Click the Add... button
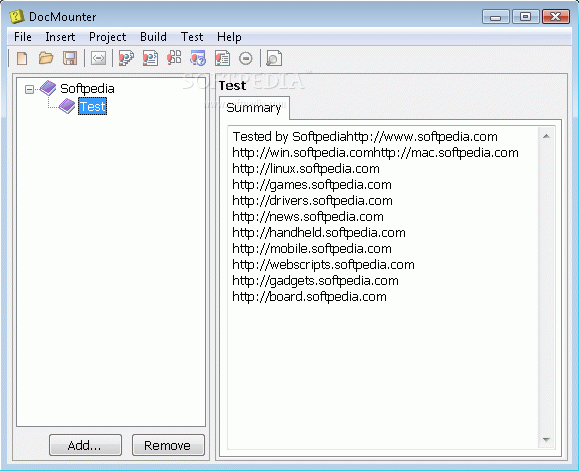The width and height of the screenshot is (579, 471). (x=85, y=445)
